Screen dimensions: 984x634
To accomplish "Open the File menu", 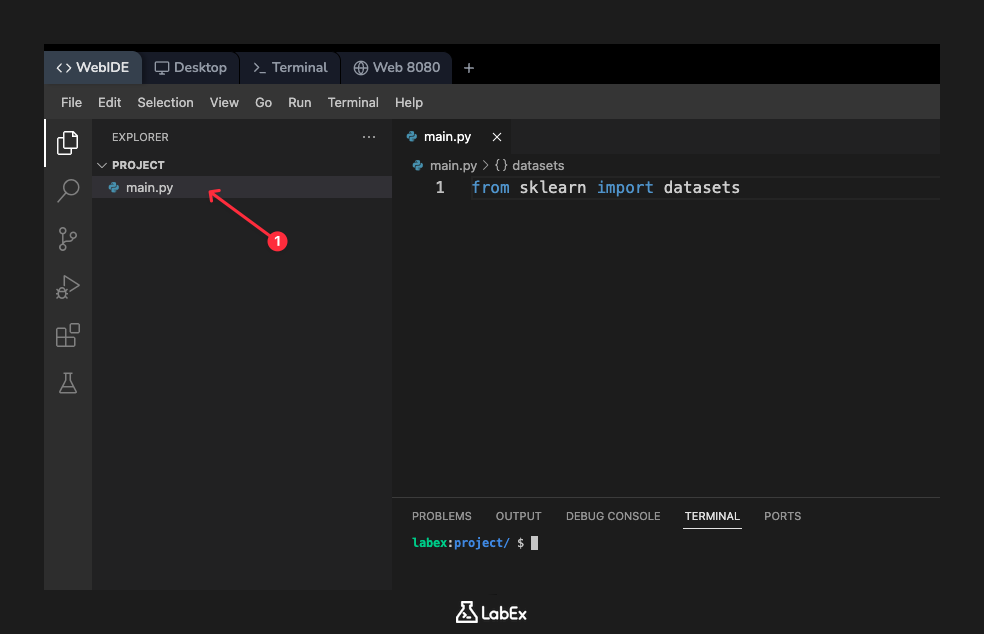I will coord(70,102).
